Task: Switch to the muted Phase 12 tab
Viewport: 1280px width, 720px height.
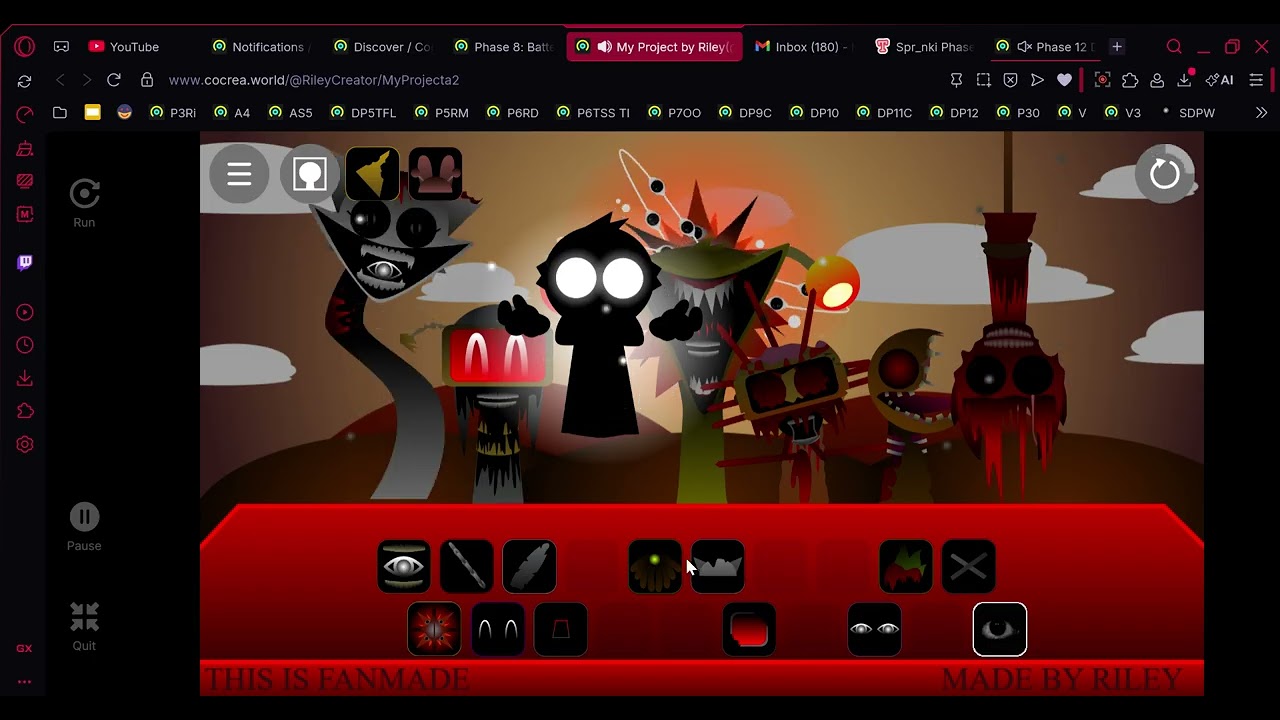Action: point(1045,47)
